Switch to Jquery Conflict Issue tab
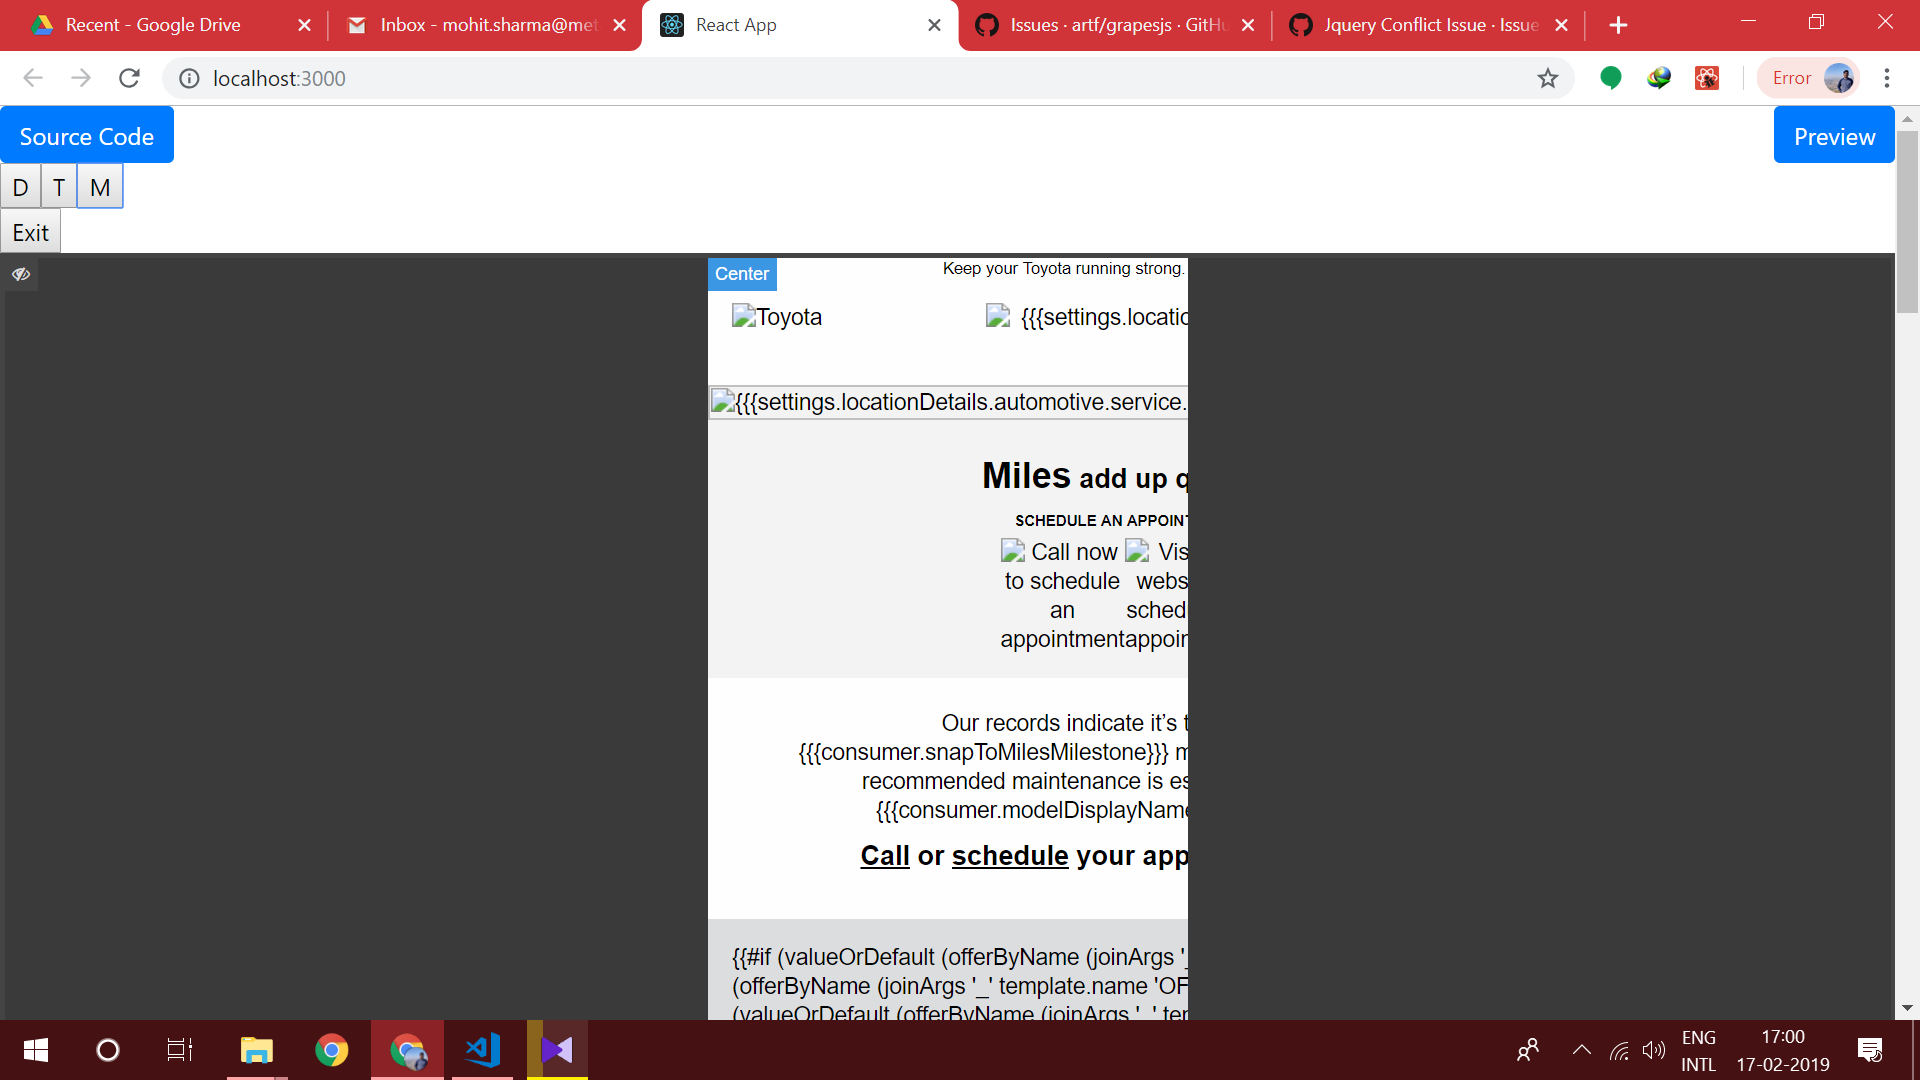The height and width of the screenshot is (1080, 1920). 1430,25
